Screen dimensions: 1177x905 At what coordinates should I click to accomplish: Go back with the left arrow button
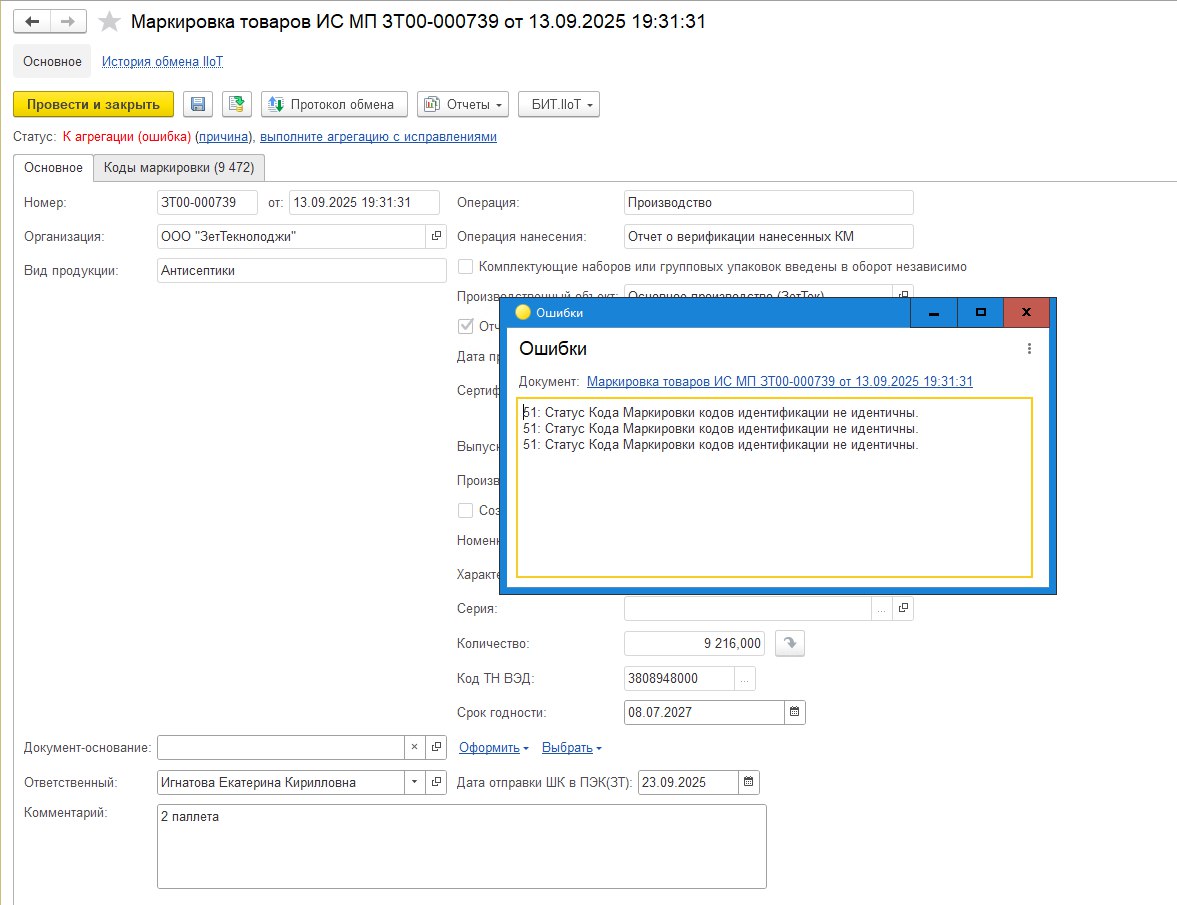31,21
